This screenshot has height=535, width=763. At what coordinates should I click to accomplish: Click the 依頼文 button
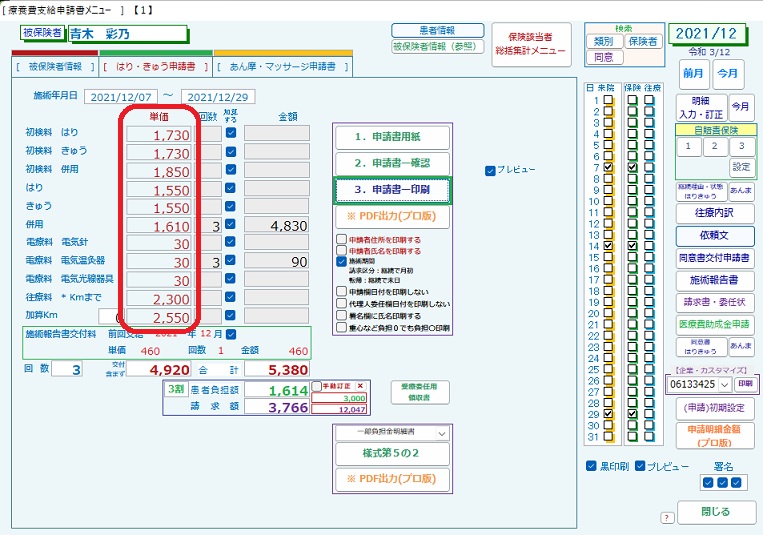point(714,236)
